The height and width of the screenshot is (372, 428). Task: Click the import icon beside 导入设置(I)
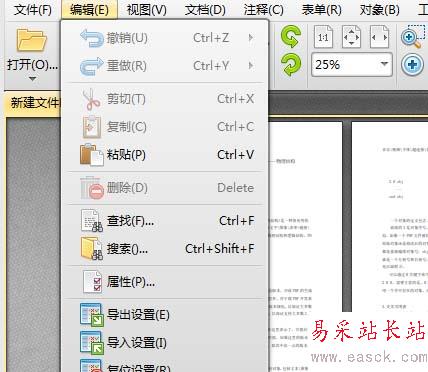(92, 343)
